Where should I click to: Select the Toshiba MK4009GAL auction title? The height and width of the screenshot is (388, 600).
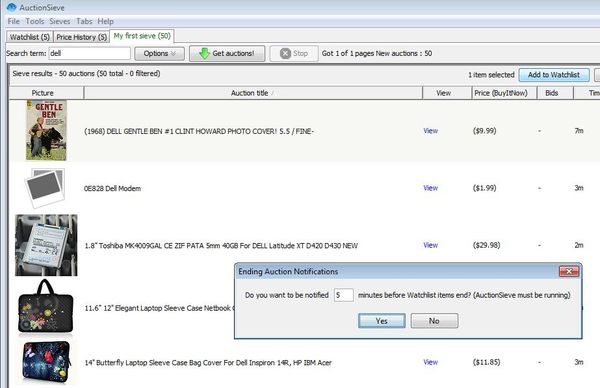221,246
